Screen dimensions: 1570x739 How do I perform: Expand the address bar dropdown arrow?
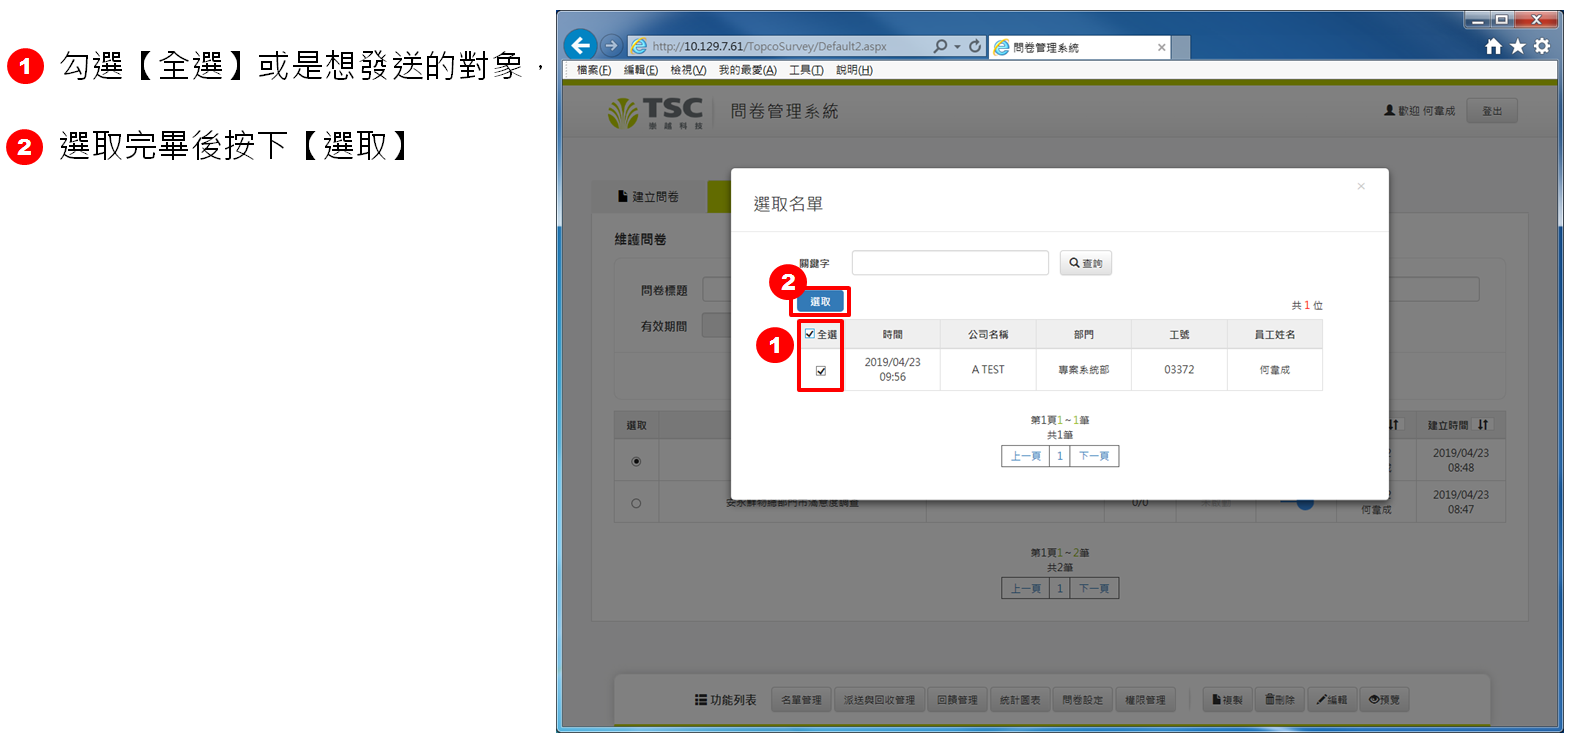coord(957,47)
